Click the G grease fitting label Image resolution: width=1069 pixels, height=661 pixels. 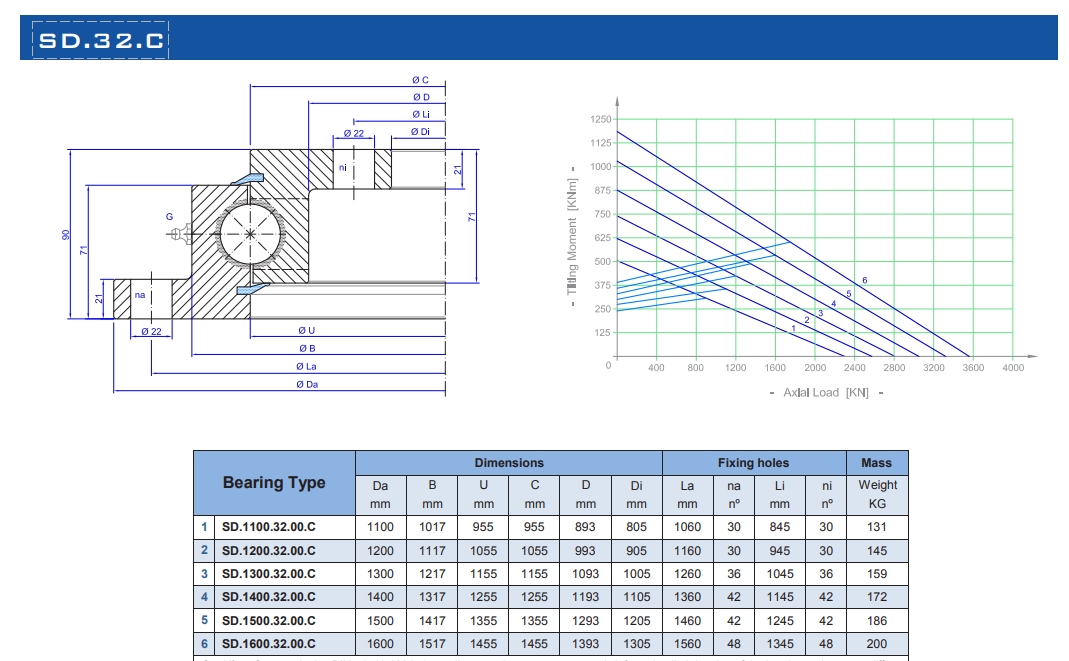[169, 217]
